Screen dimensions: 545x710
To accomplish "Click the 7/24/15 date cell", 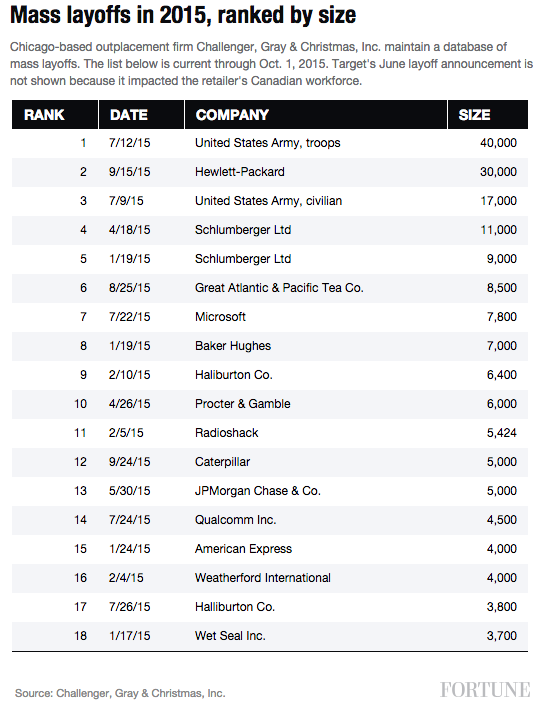I will point(129,520).
